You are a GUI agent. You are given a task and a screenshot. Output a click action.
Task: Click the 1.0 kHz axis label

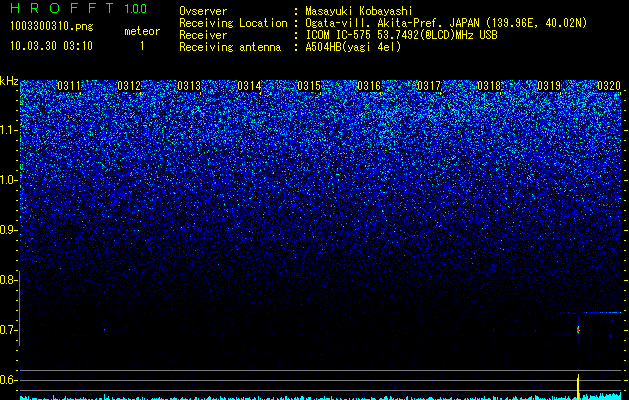pos(8,180)
